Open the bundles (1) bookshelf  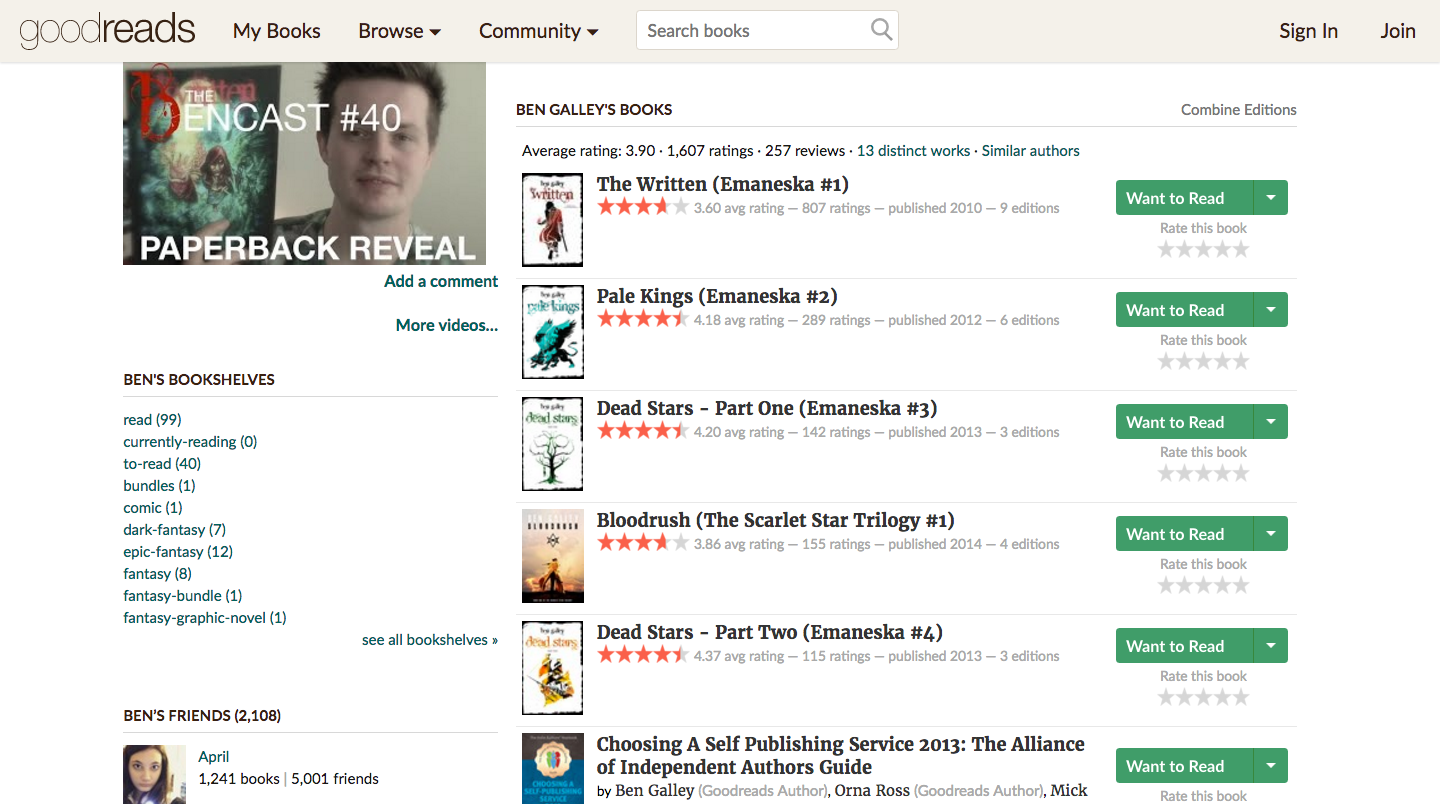click(159, 486)
